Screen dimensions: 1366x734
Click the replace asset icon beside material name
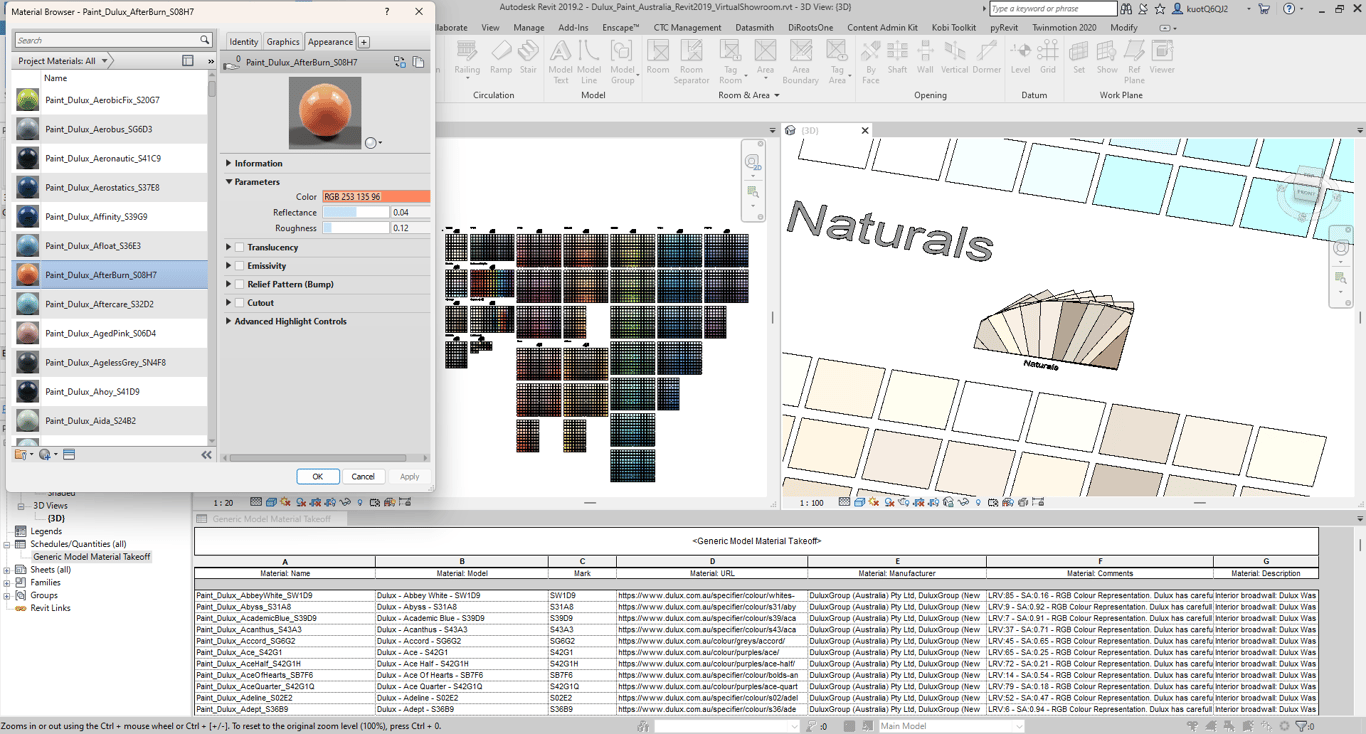(400, 62)
